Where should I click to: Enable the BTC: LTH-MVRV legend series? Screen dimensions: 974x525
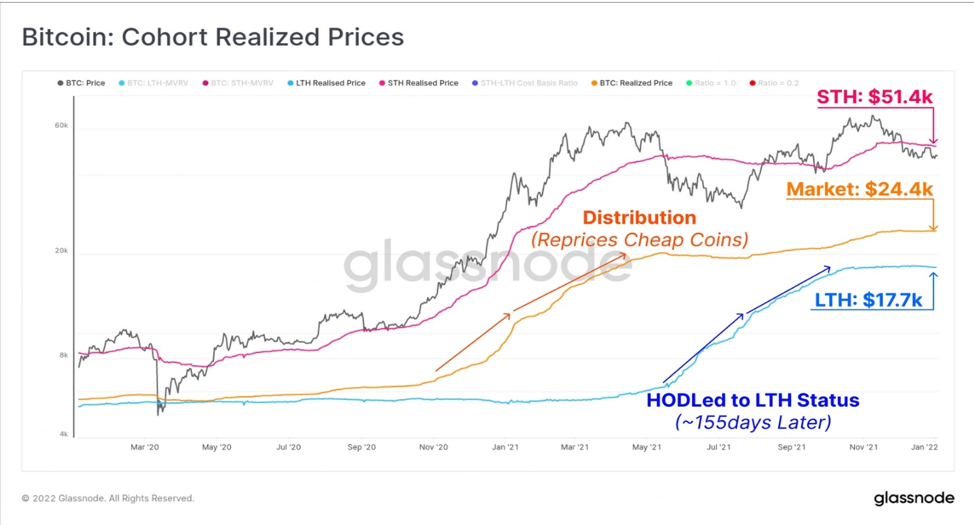[153, 83]
